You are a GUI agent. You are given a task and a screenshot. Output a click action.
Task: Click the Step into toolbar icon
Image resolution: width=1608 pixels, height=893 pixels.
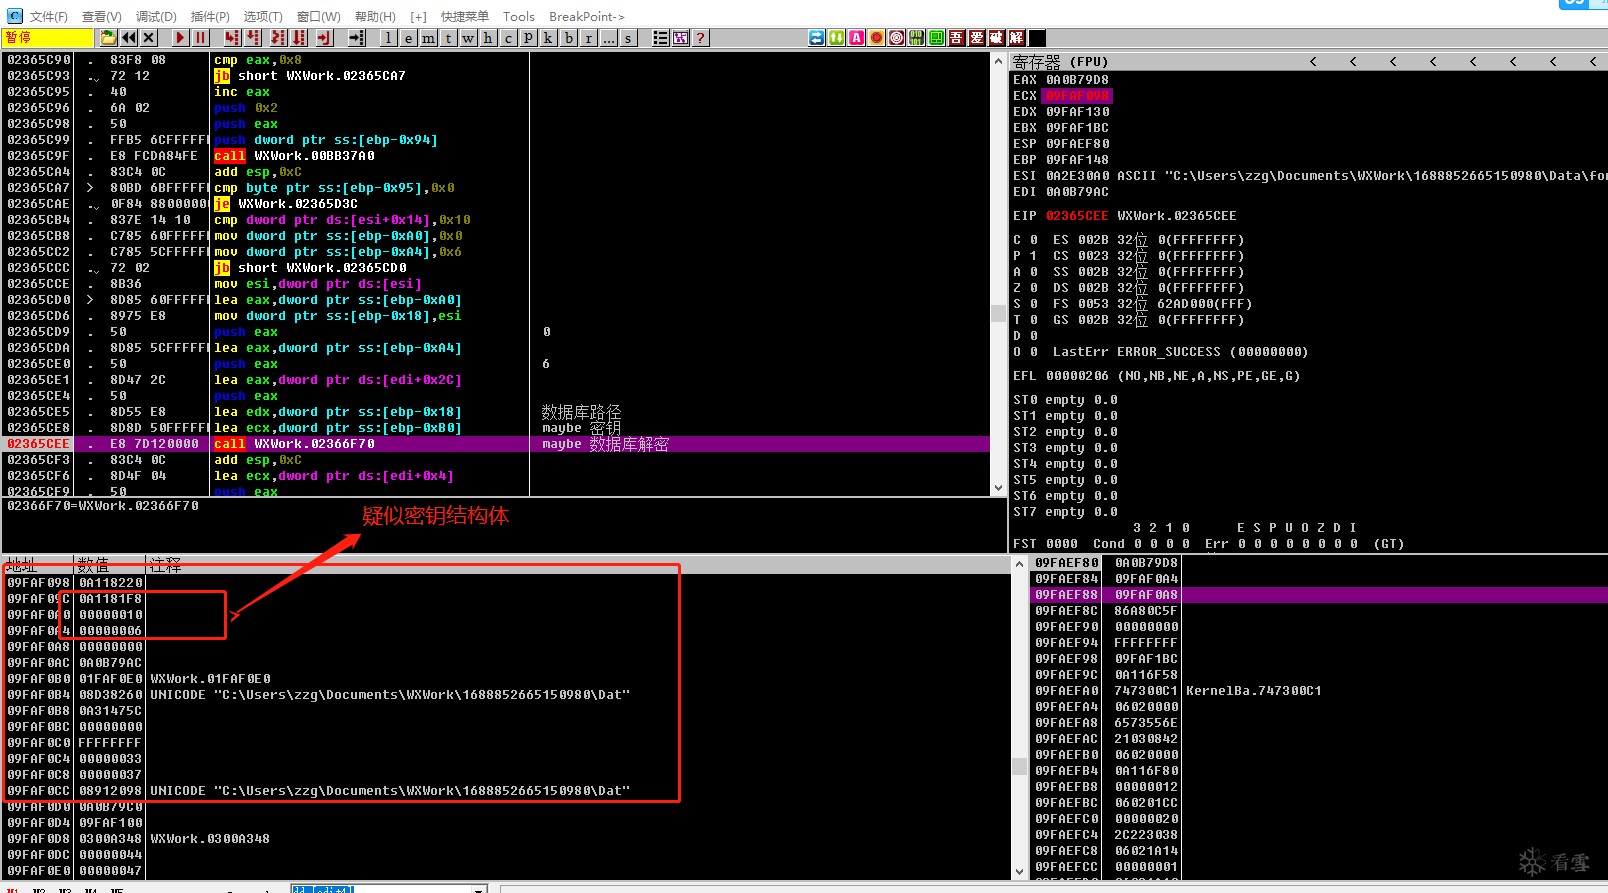232,38
